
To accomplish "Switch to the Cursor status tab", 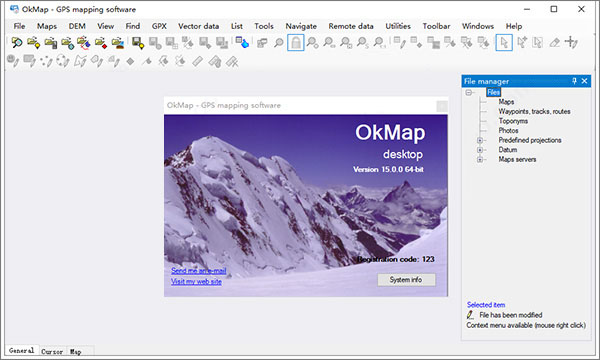I will (x=52, y=351).
